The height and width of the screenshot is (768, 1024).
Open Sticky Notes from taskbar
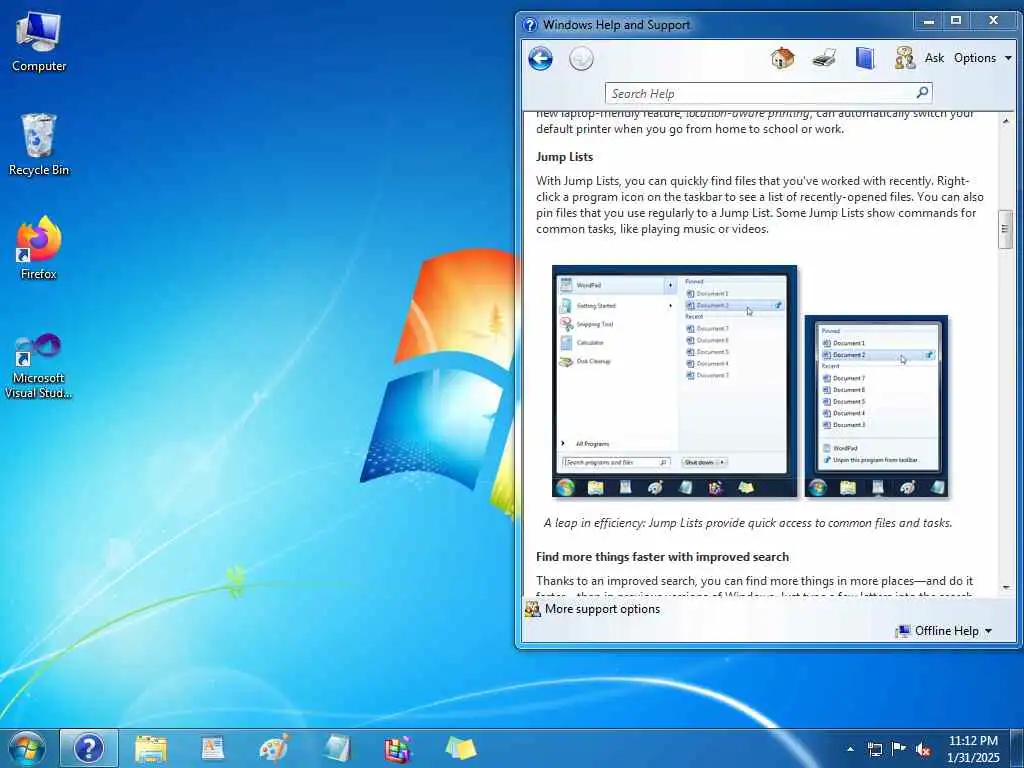460,749
